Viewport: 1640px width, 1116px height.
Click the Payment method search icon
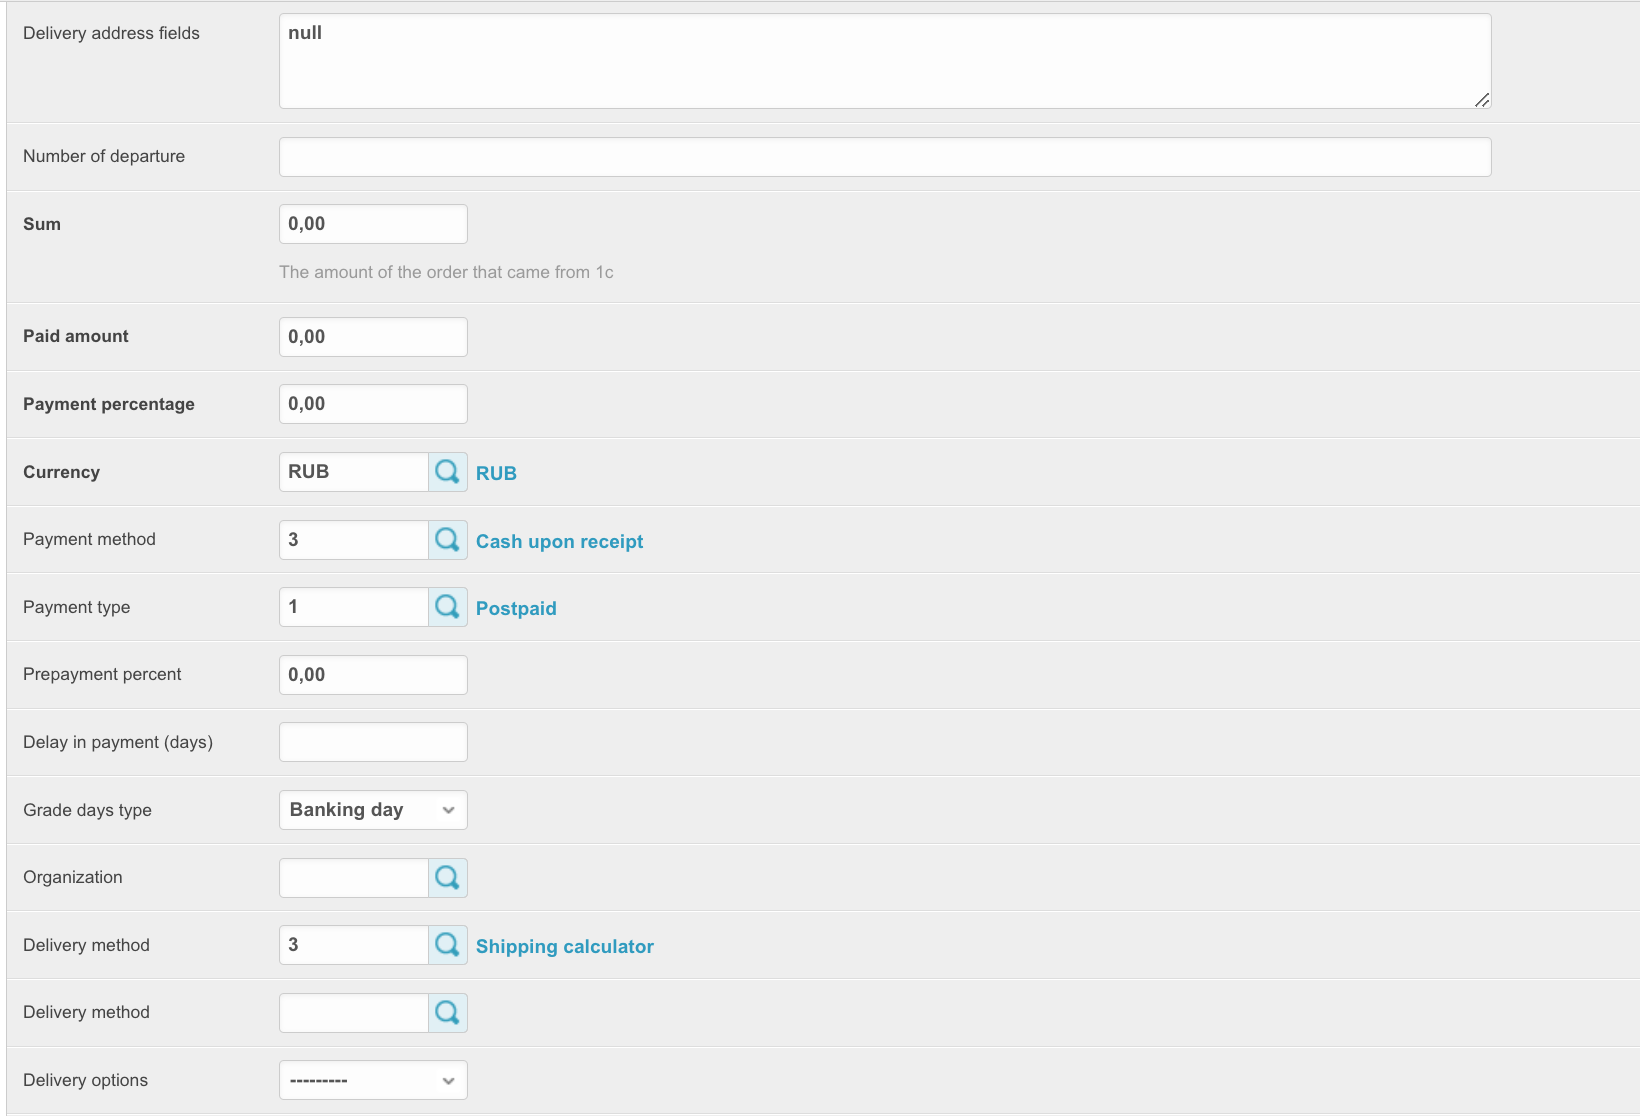(x=447, y=540)
